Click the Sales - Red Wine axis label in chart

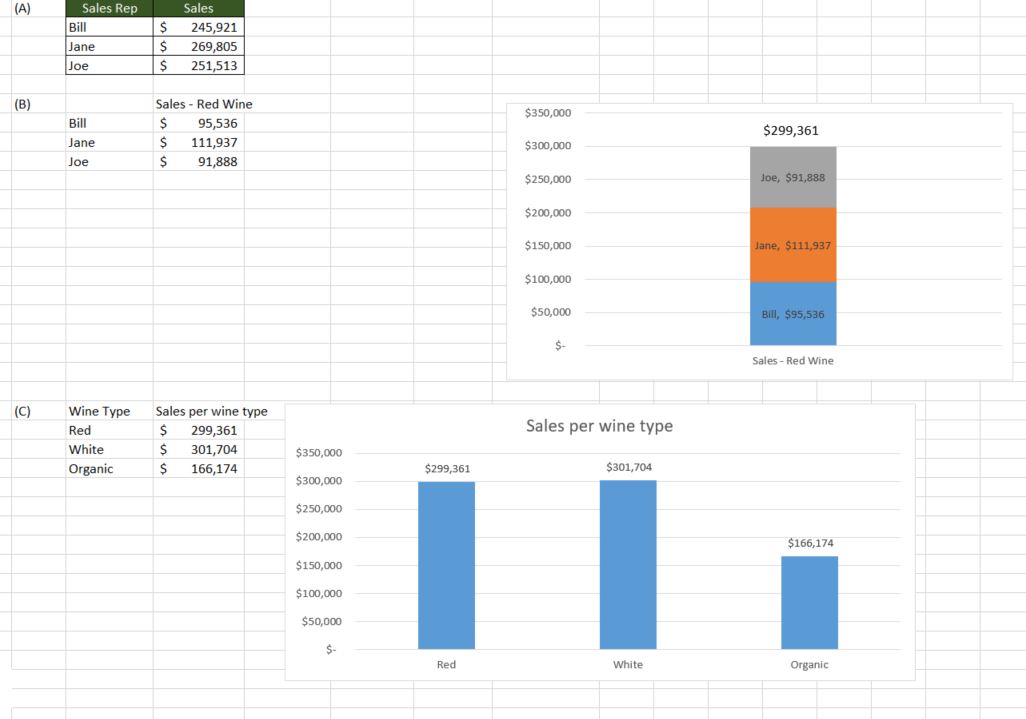[792, 361]
